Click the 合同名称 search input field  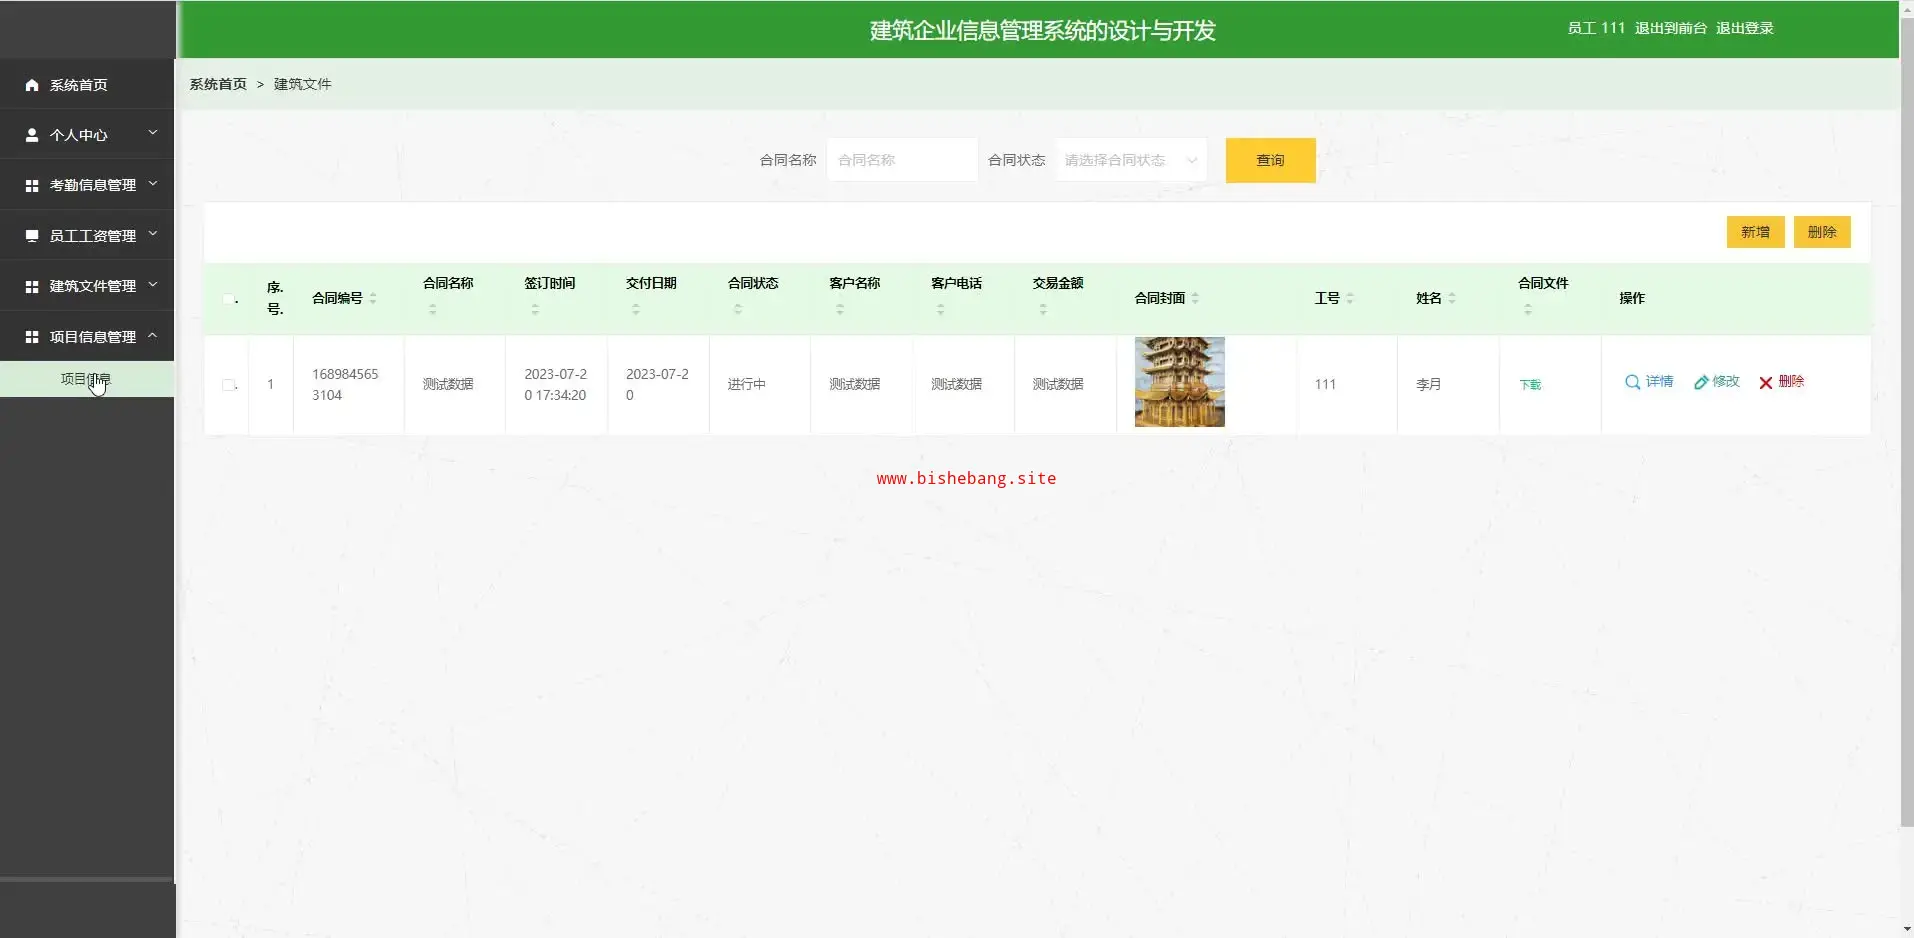[x=901, y=160]
